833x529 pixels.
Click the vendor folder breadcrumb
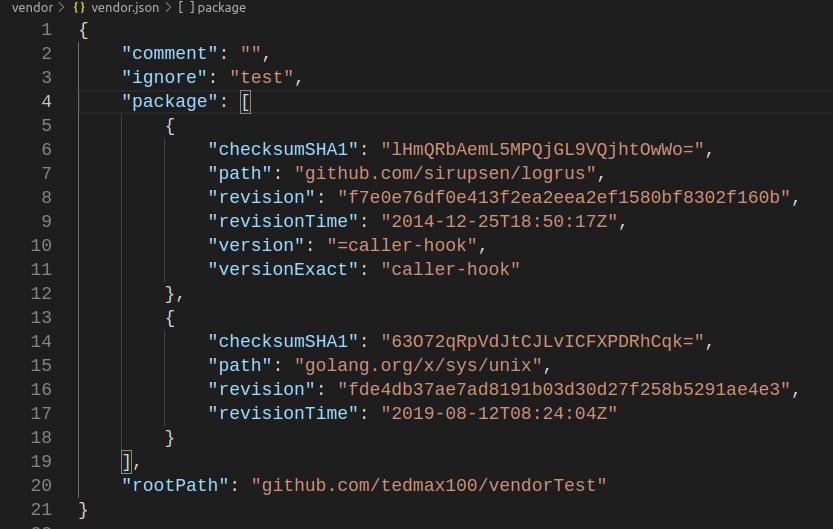coord(32,7)
